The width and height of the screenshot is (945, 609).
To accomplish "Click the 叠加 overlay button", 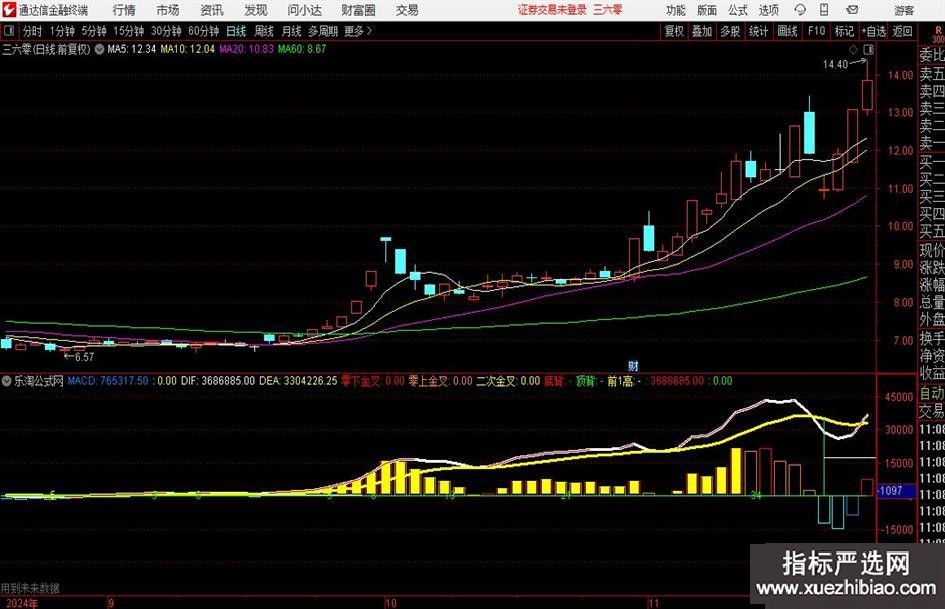I will click(x=702, y=31).
